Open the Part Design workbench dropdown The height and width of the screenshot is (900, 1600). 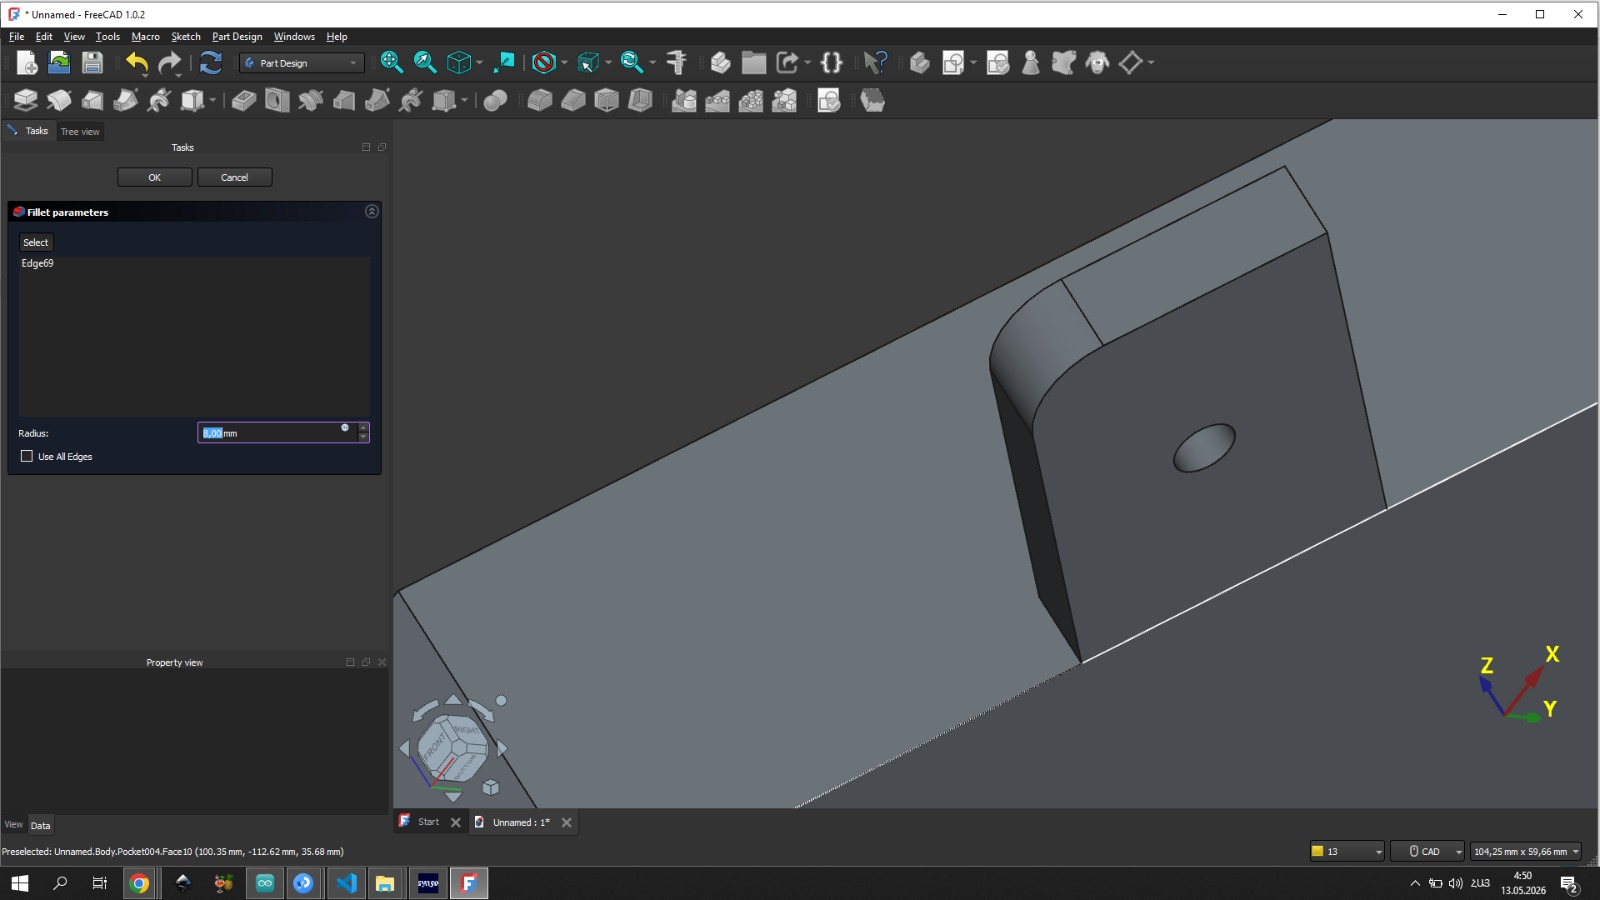301,63
